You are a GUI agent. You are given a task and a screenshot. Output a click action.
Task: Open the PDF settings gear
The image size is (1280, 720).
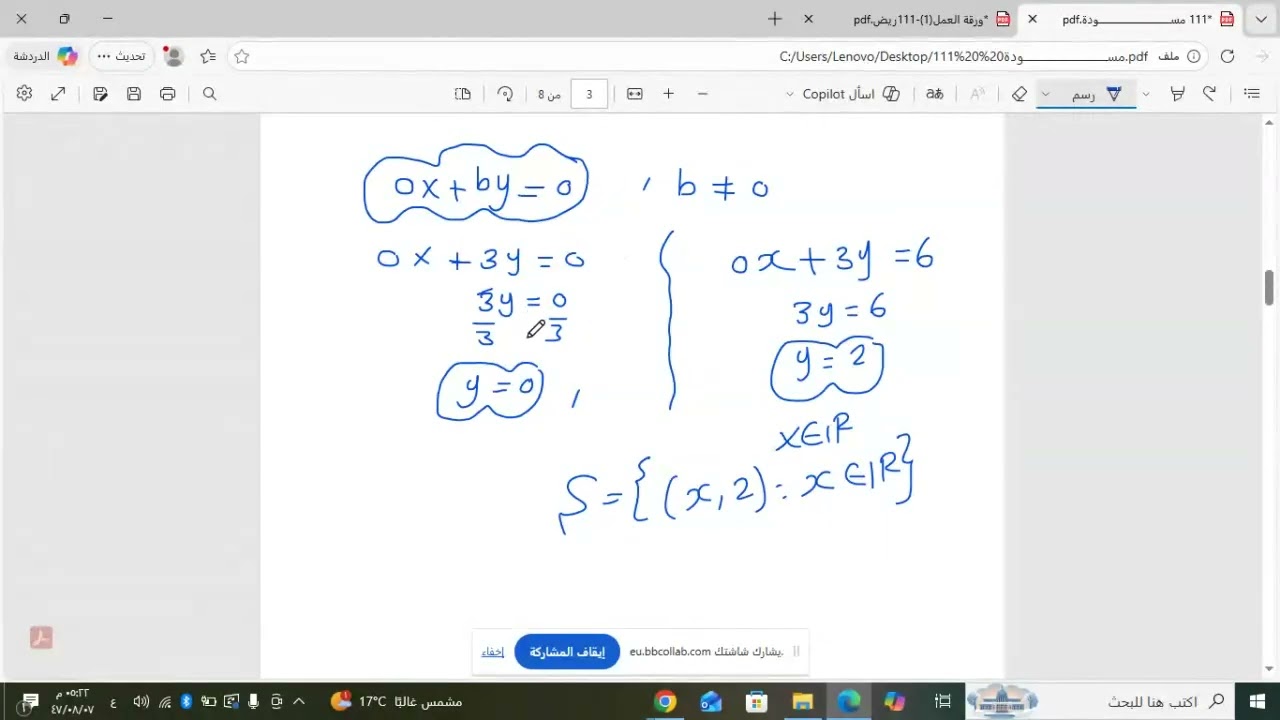[x=24, y=93]
